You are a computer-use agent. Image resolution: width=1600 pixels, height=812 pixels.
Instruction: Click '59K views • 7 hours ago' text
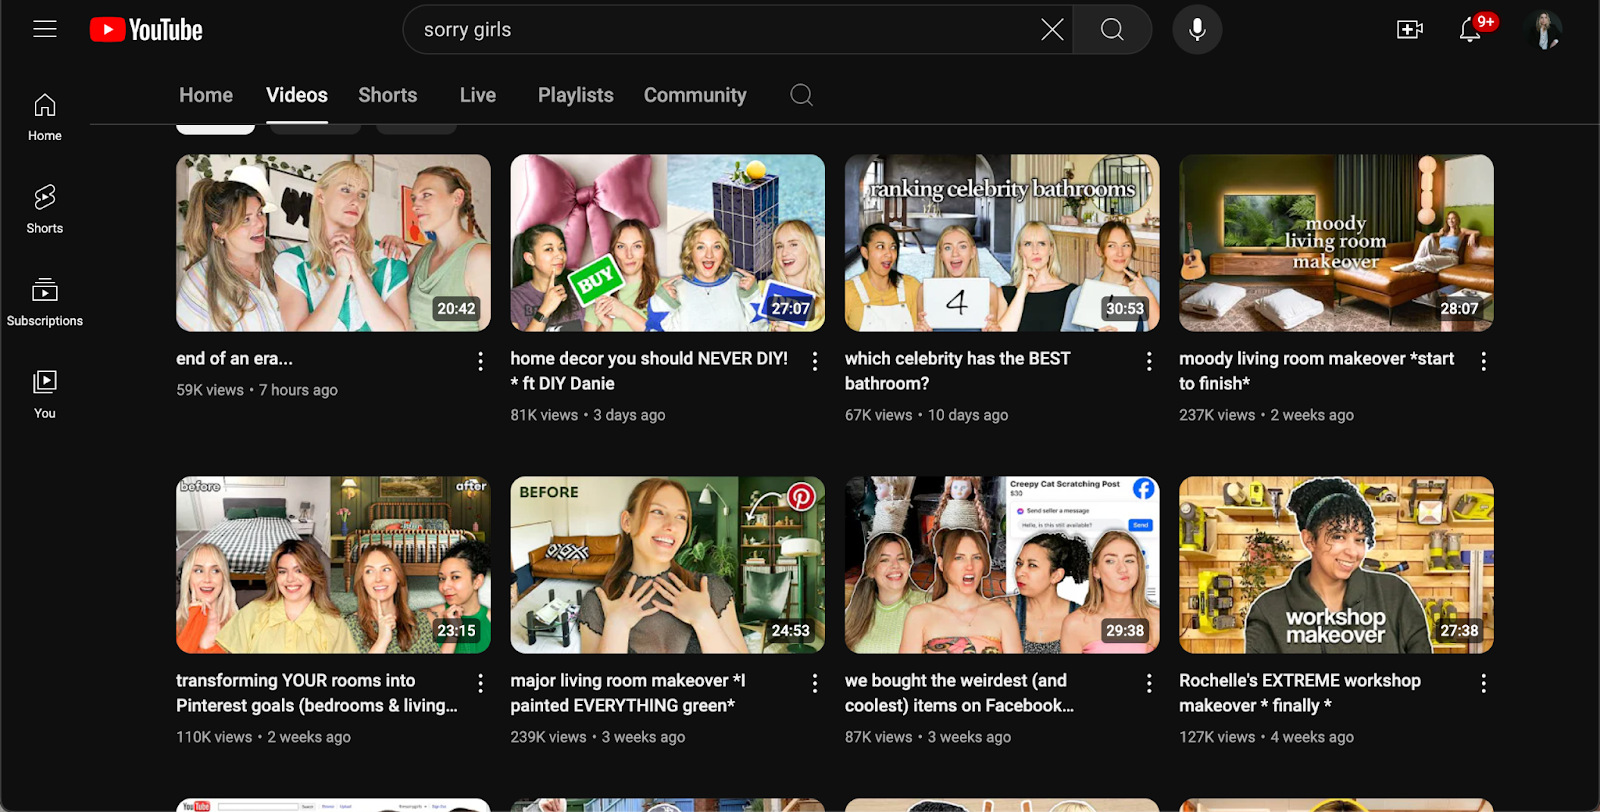(257, 390)
